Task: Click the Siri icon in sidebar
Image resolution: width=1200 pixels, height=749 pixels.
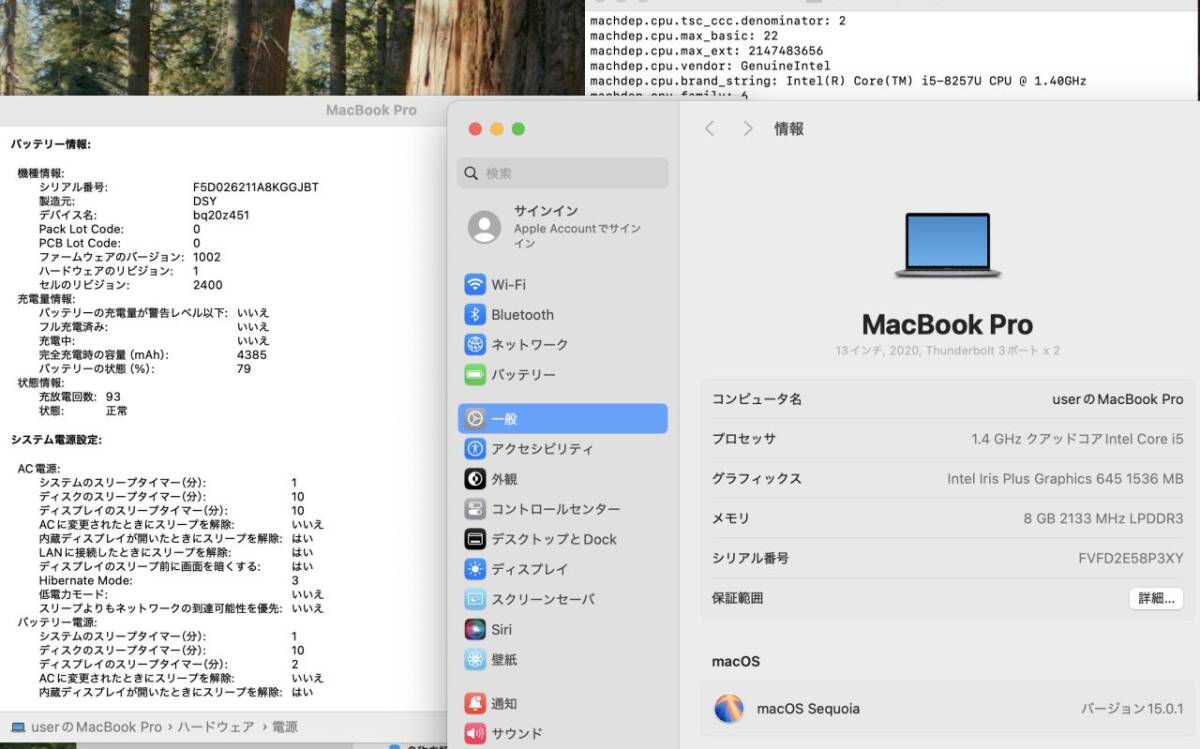Action: (x=475, y=629)
